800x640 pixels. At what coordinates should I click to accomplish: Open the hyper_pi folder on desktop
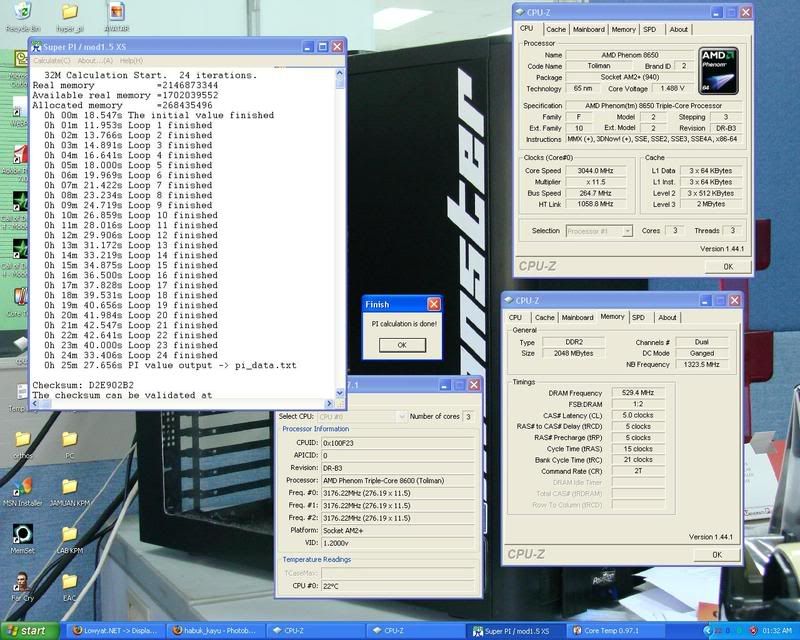[x=69, y=13]
